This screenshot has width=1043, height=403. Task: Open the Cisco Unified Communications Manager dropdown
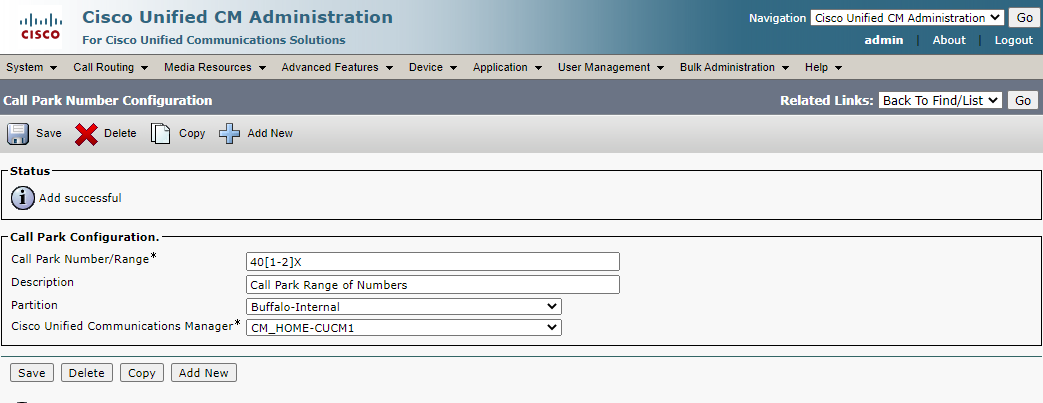[x=404, y=327]
